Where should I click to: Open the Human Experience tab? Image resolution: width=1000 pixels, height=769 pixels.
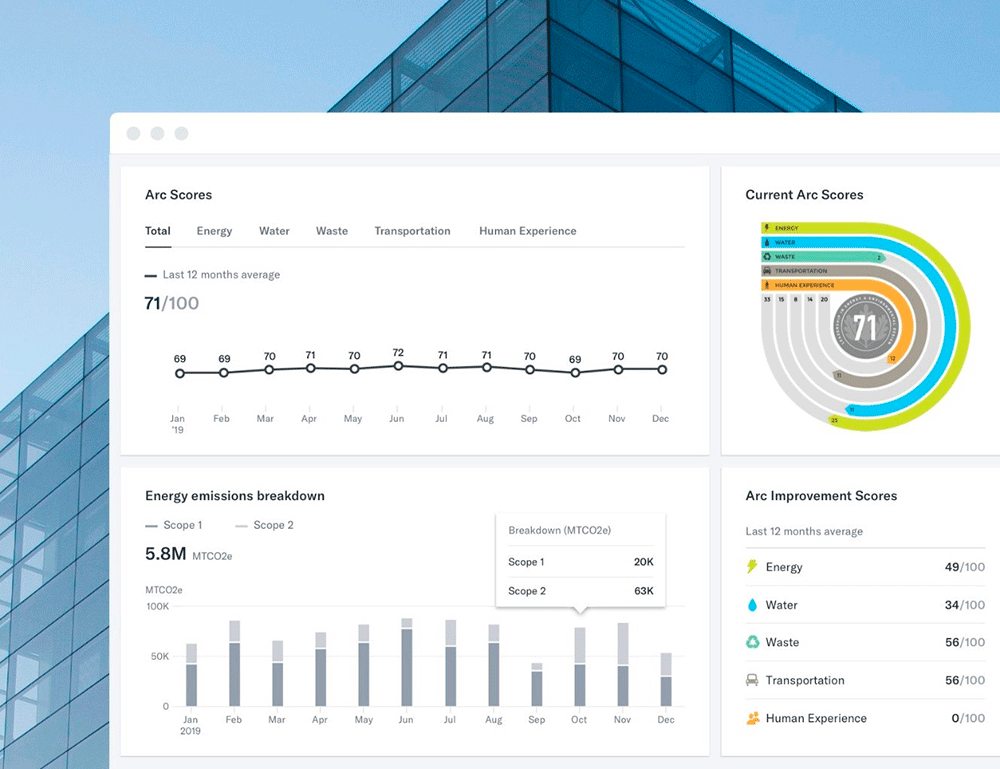click(527, 231)
